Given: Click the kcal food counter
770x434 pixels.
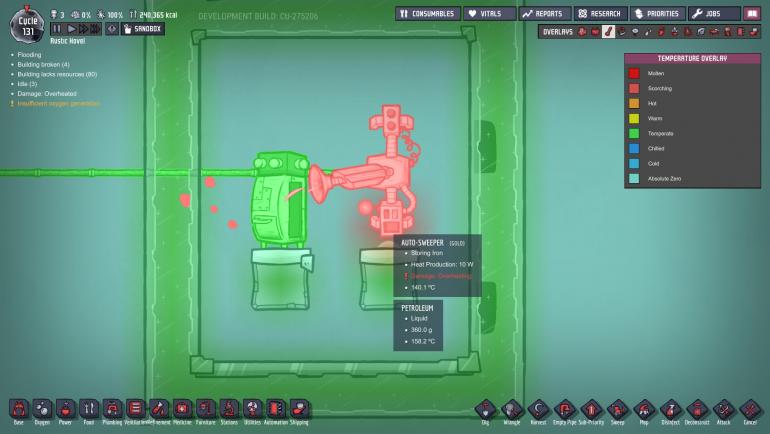Looking at the screenshot, I should 153,15.
